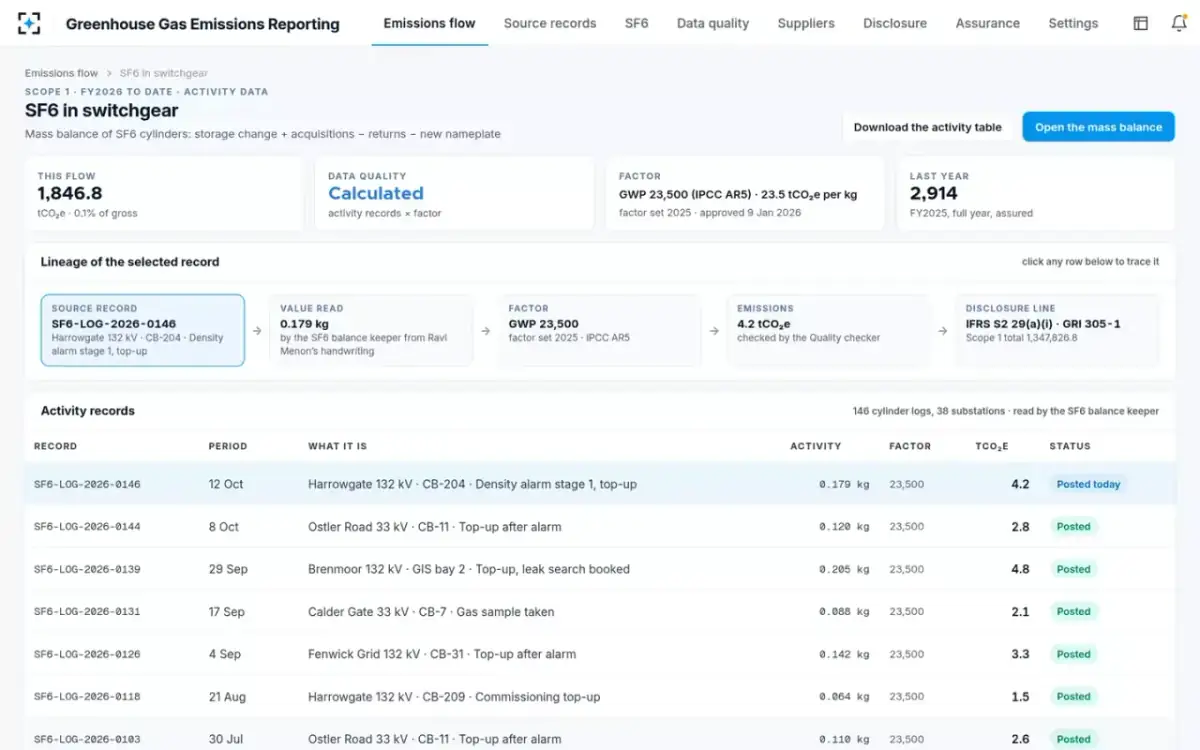Open the notifications bell
1200x750 pixels.
[1179, 23]
